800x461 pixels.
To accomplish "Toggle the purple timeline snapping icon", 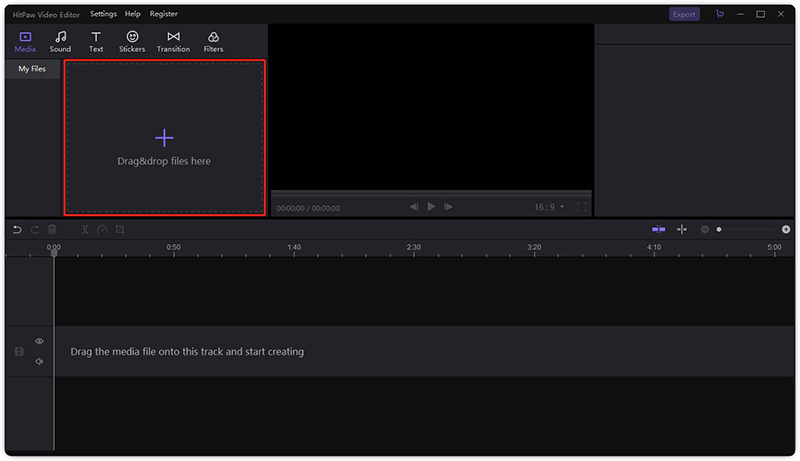I will (658, 229).
